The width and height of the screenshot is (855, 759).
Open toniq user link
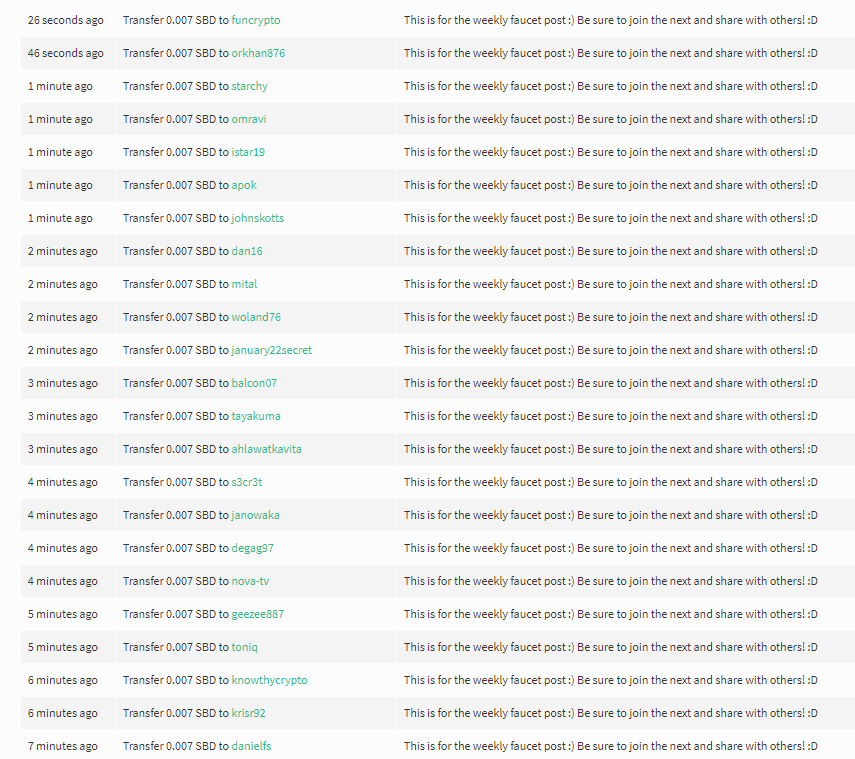pyautogui.click(x=244, y=647)
